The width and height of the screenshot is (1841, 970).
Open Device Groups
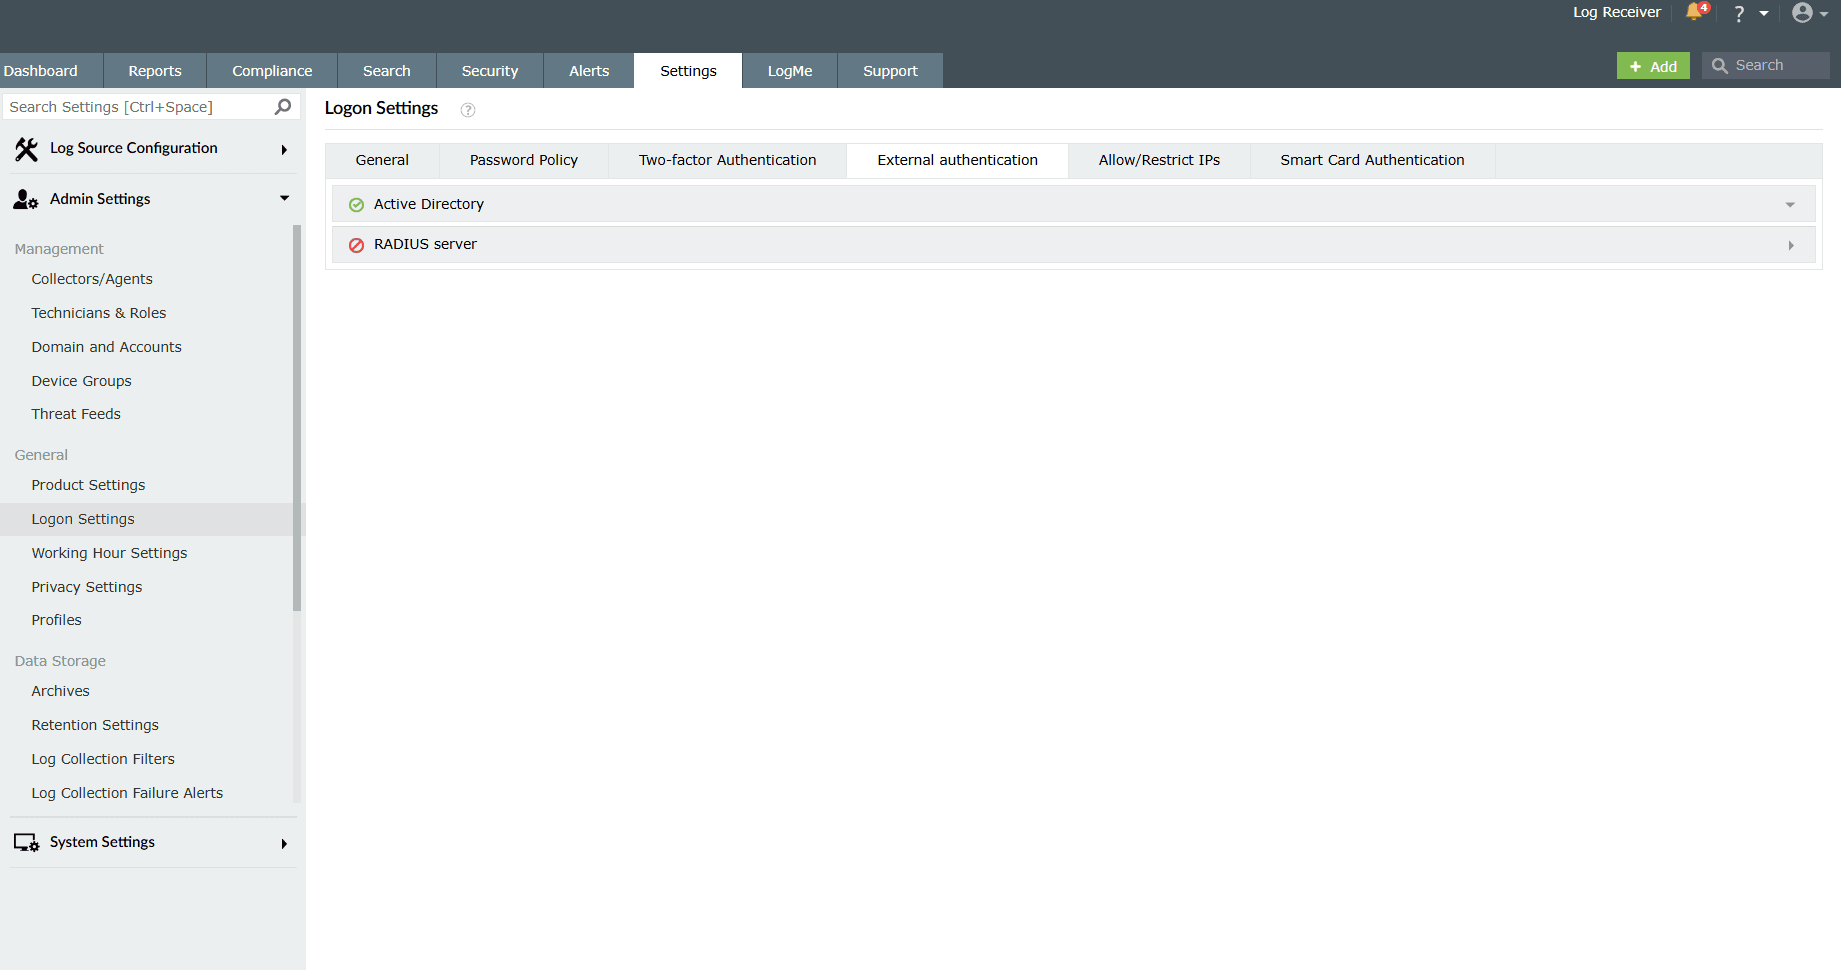[x=82, y=382]
